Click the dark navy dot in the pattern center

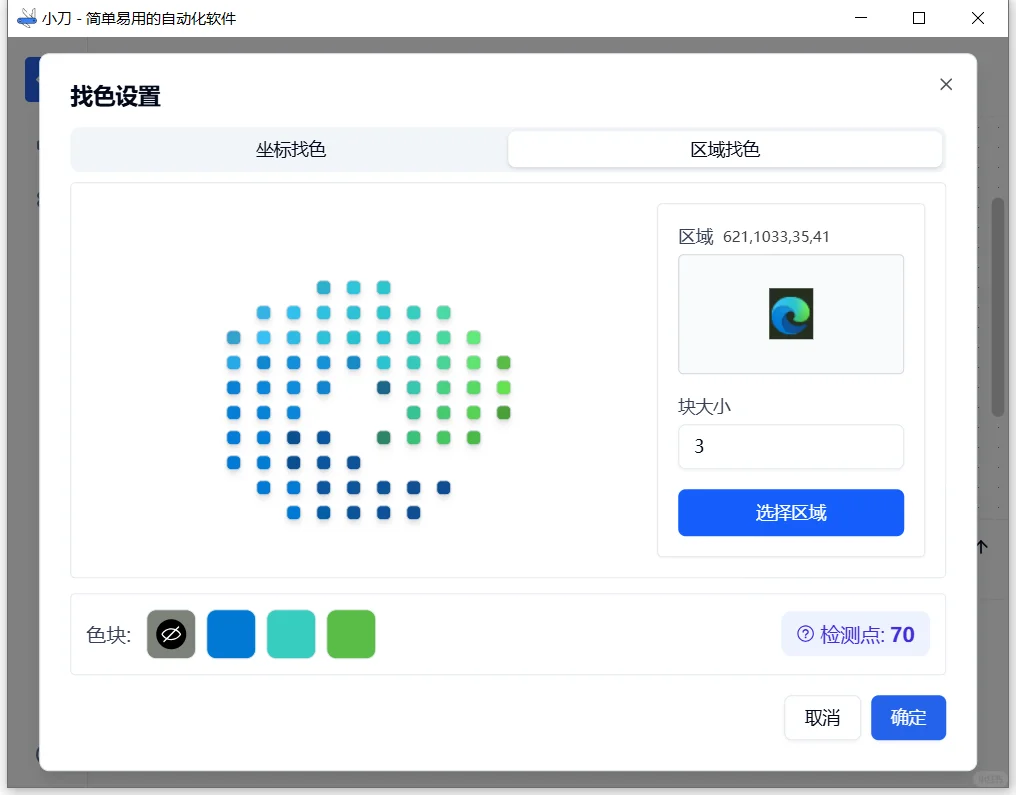point(383,387)
